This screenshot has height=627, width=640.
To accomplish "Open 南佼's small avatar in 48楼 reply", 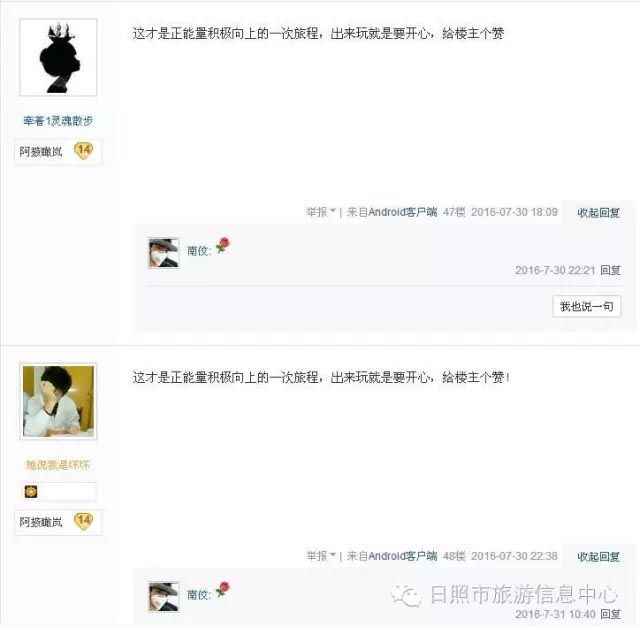I will click(x=164, y=597).
